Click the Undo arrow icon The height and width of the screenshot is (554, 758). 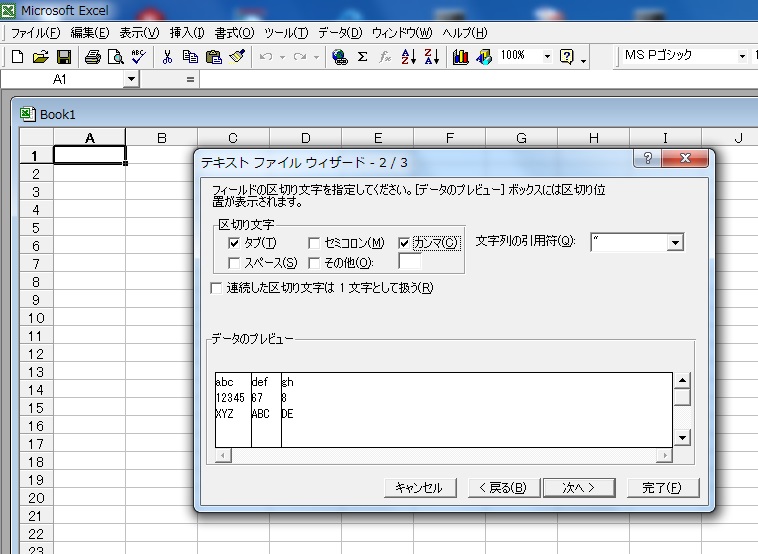266,57
